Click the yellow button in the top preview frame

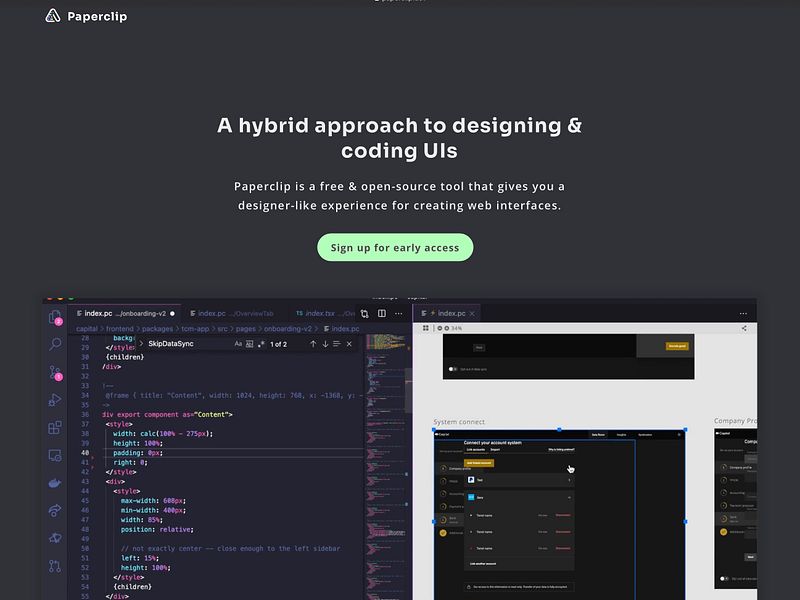pos(677,346)
